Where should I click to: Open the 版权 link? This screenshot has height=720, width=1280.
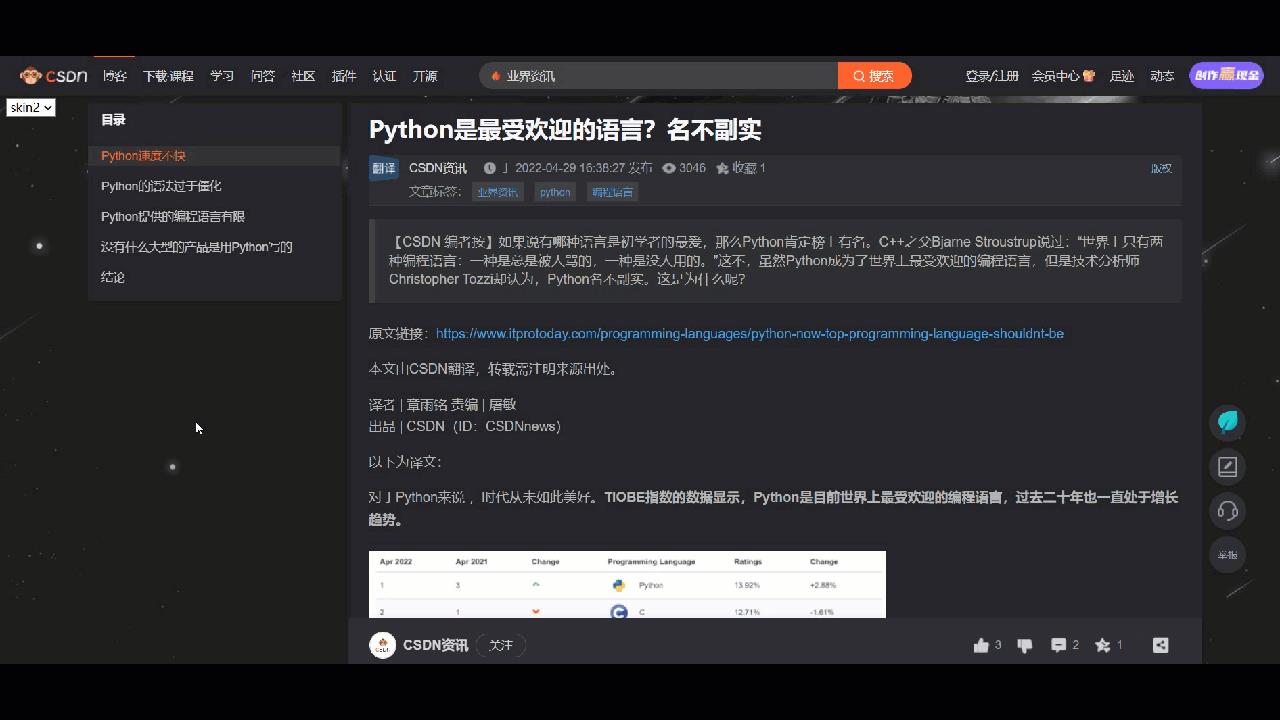click(x=1161, y=168)
